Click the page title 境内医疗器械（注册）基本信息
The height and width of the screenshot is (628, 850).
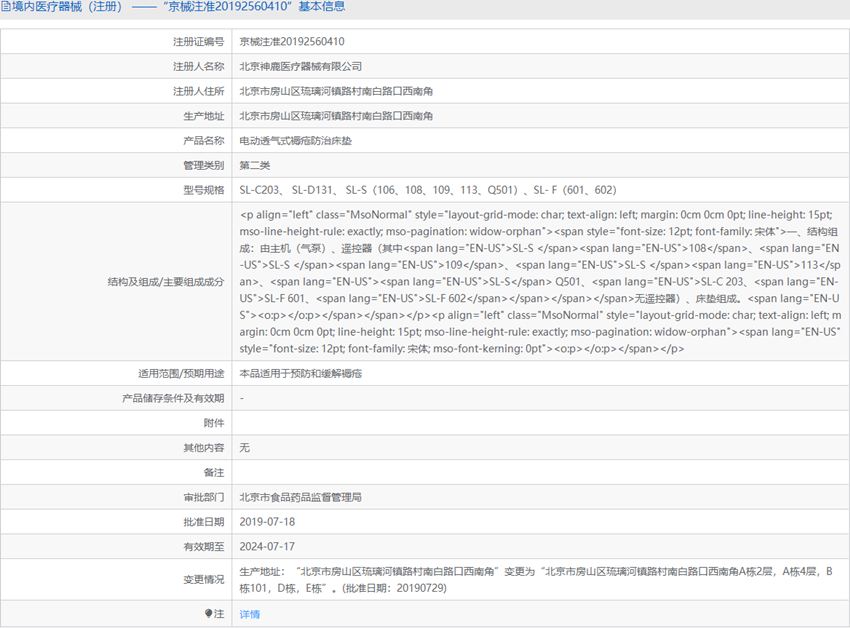point(178,7)
